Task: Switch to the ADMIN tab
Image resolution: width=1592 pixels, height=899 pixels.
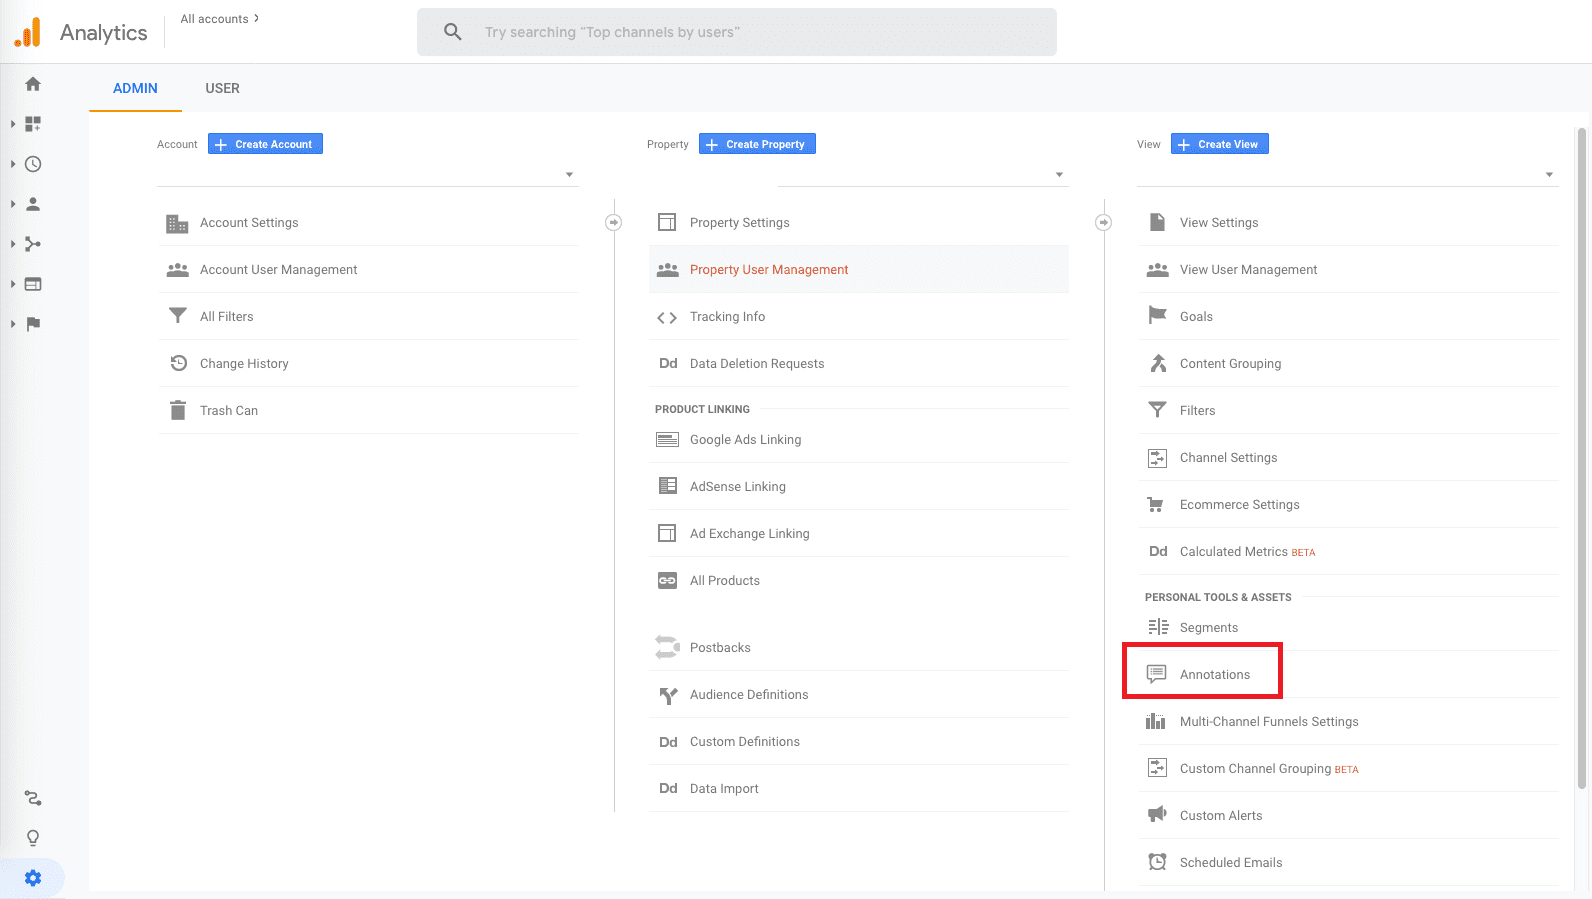Action: (x=135, y=88)
